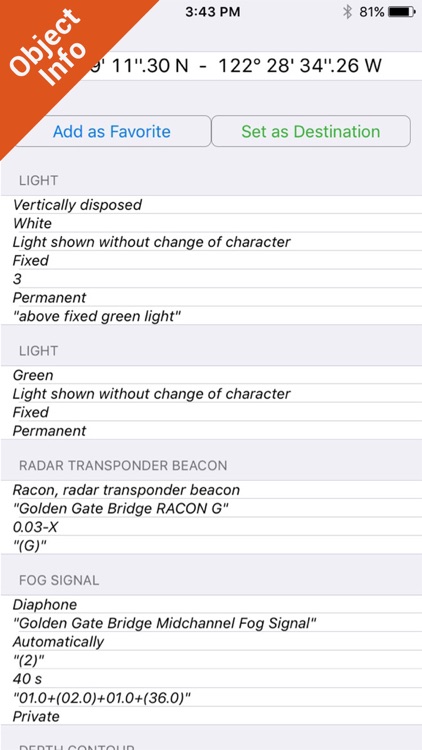Tap the Bluetooth icon in status bar
Image resolution: width=422 pixels, height=750 pixels.
coord(348,12)
